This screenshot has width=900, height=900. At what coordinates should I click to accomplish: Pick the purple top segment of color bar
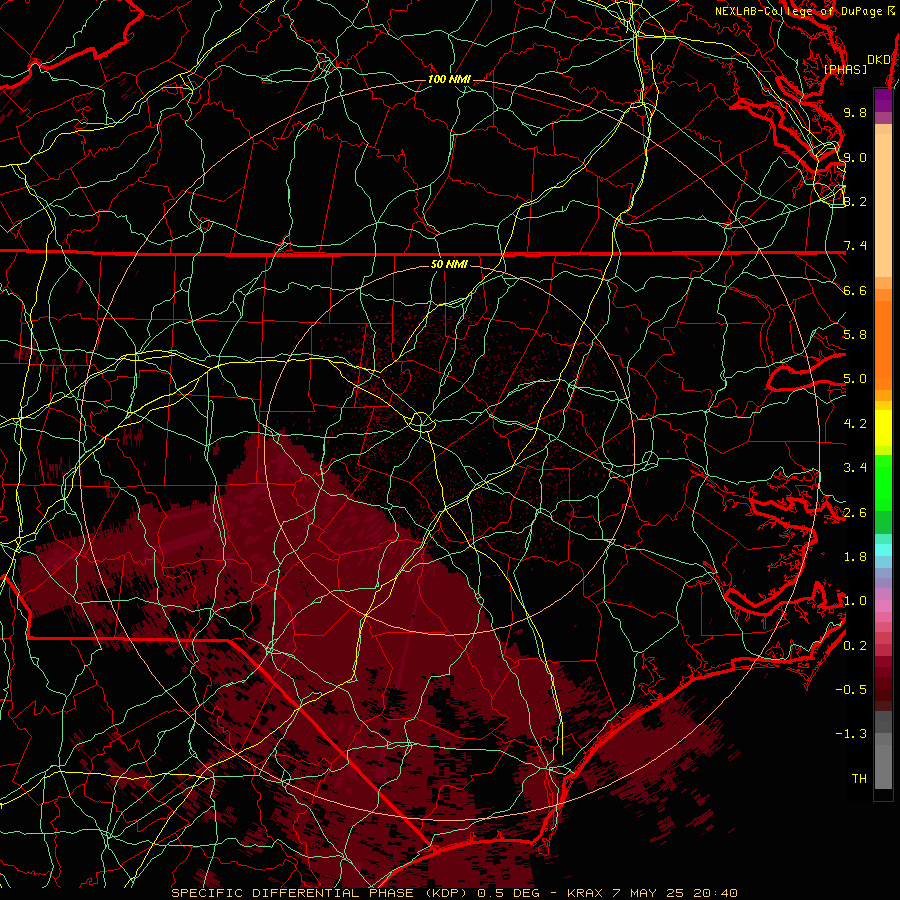(883, 100)
